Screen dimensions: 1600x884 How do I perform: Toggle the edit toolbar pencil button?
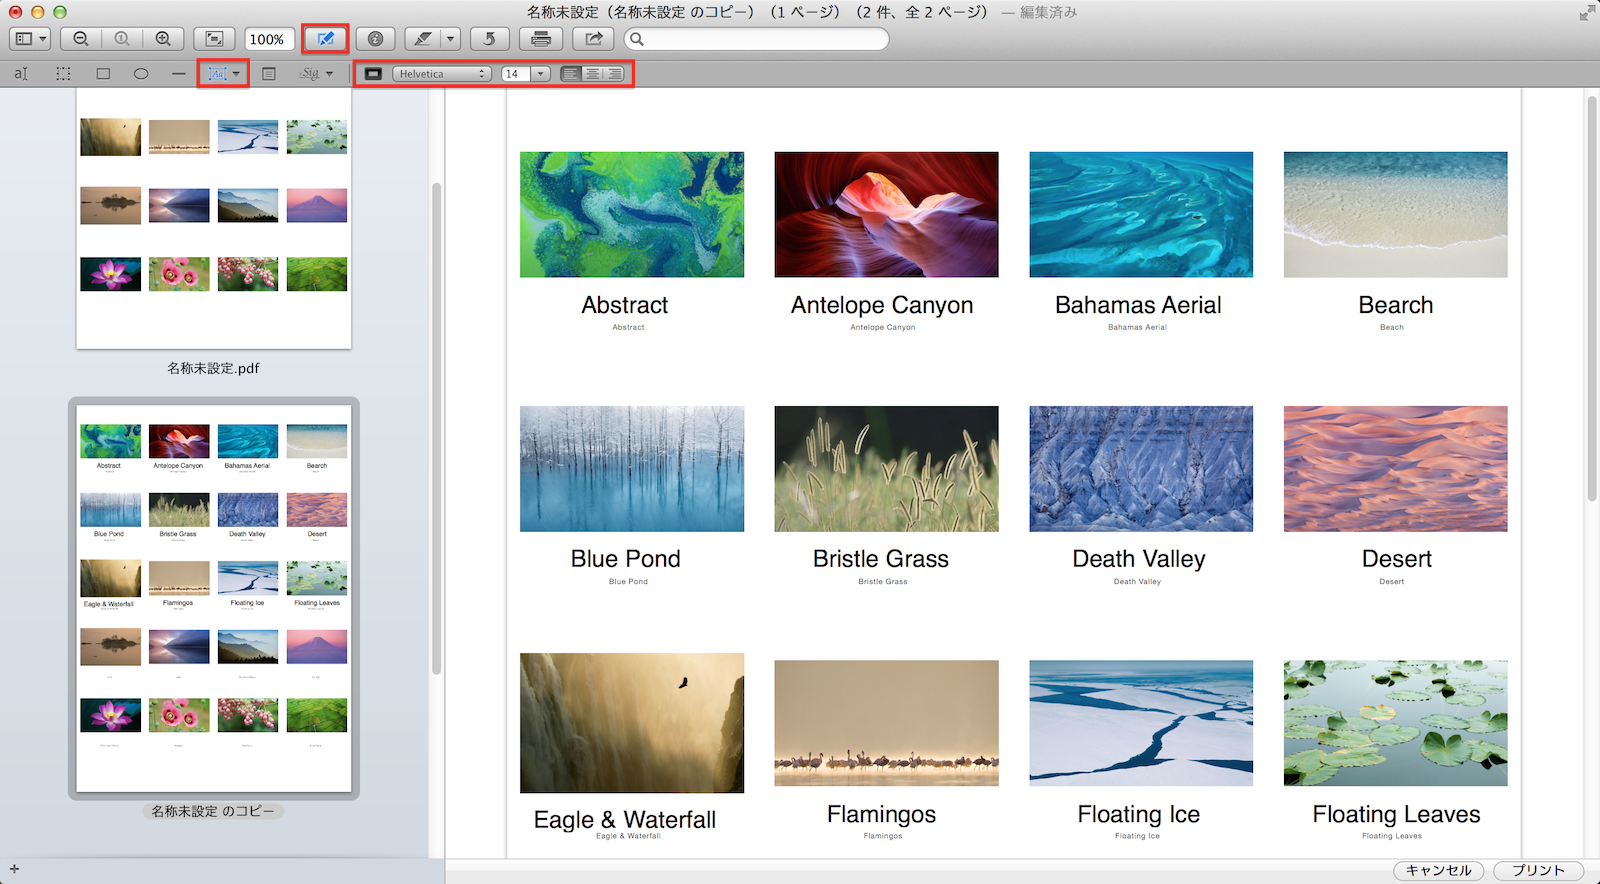coord(325,39)
